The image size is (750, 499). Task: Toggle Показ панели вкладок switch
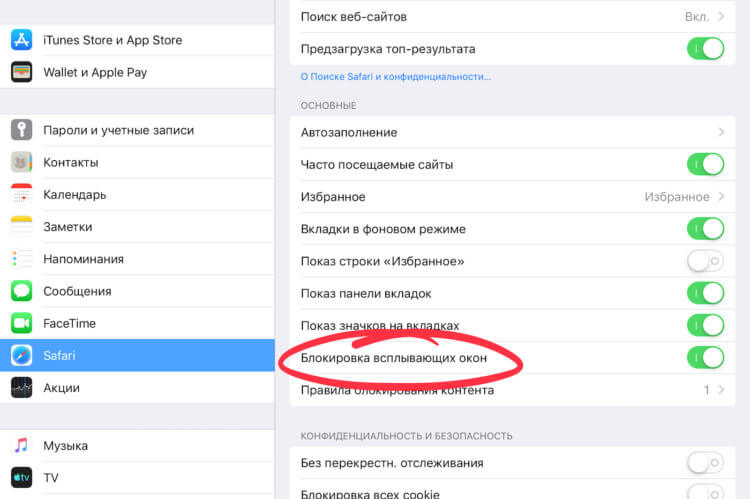pyautogui.click(x=706, y=293)
